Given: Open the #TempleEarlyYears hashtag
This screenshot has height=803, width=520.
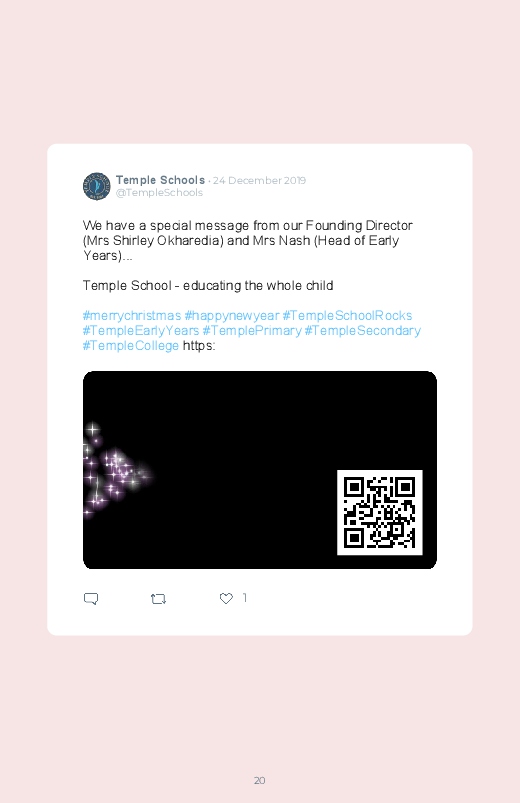Looking at the screenshot, I should point(141,331).
